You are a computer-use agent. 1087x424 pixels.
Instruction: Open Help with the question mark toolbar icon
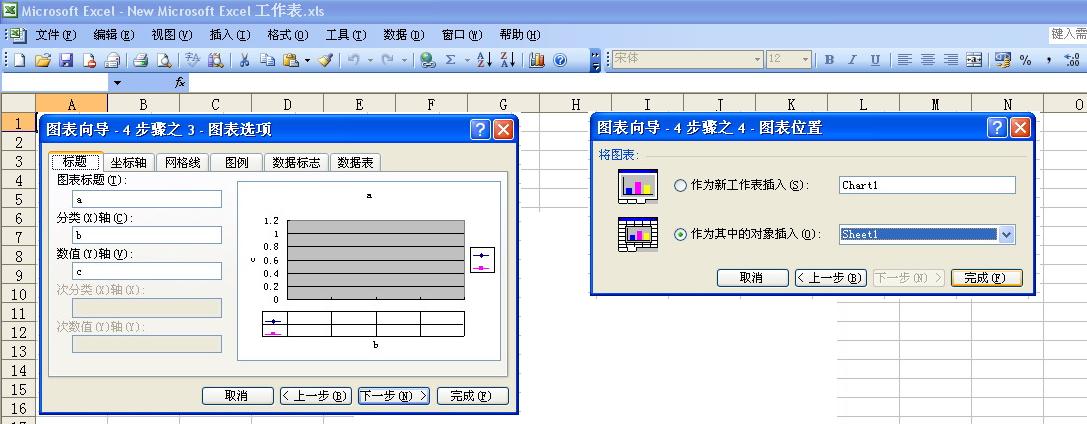coord(559,60)
